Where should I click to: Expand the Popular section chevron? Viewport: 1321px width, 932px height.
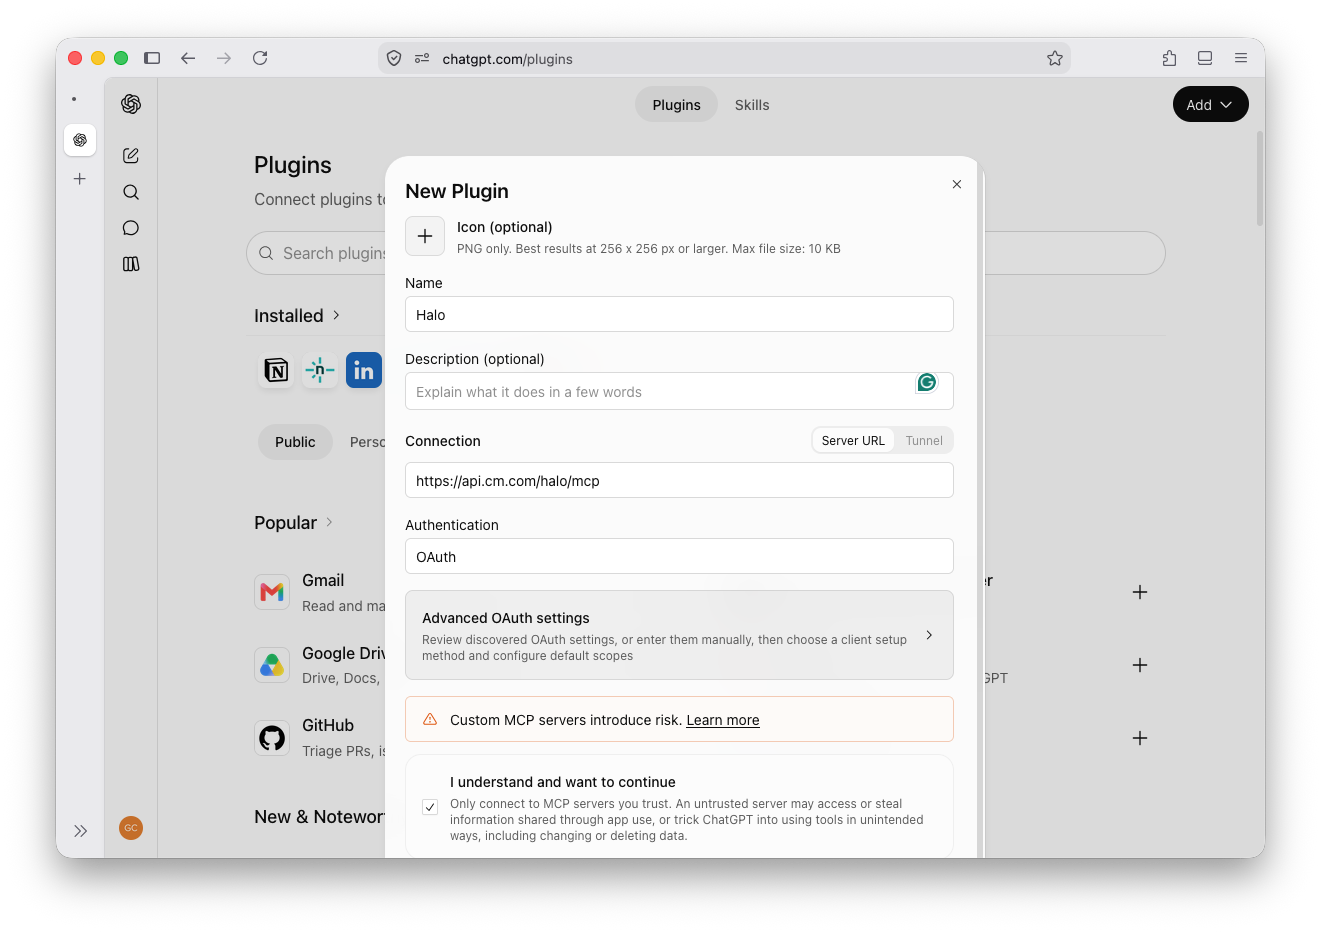(329, 522)
